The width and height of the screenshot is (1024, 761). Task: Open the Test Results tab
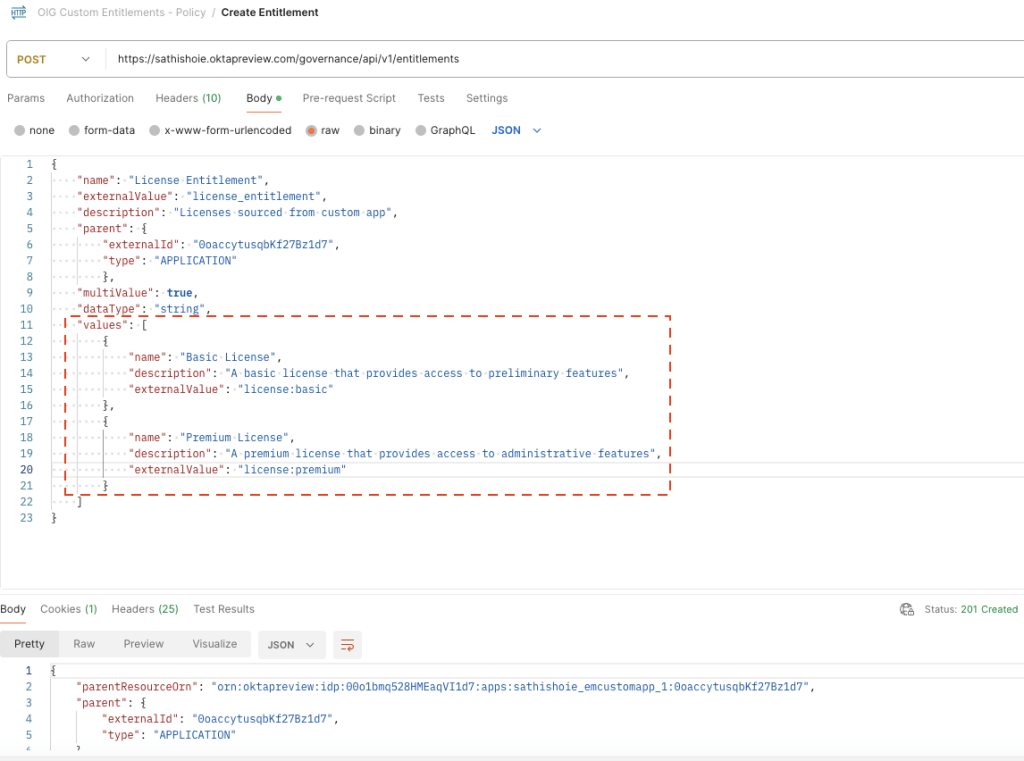coord(223,609)
